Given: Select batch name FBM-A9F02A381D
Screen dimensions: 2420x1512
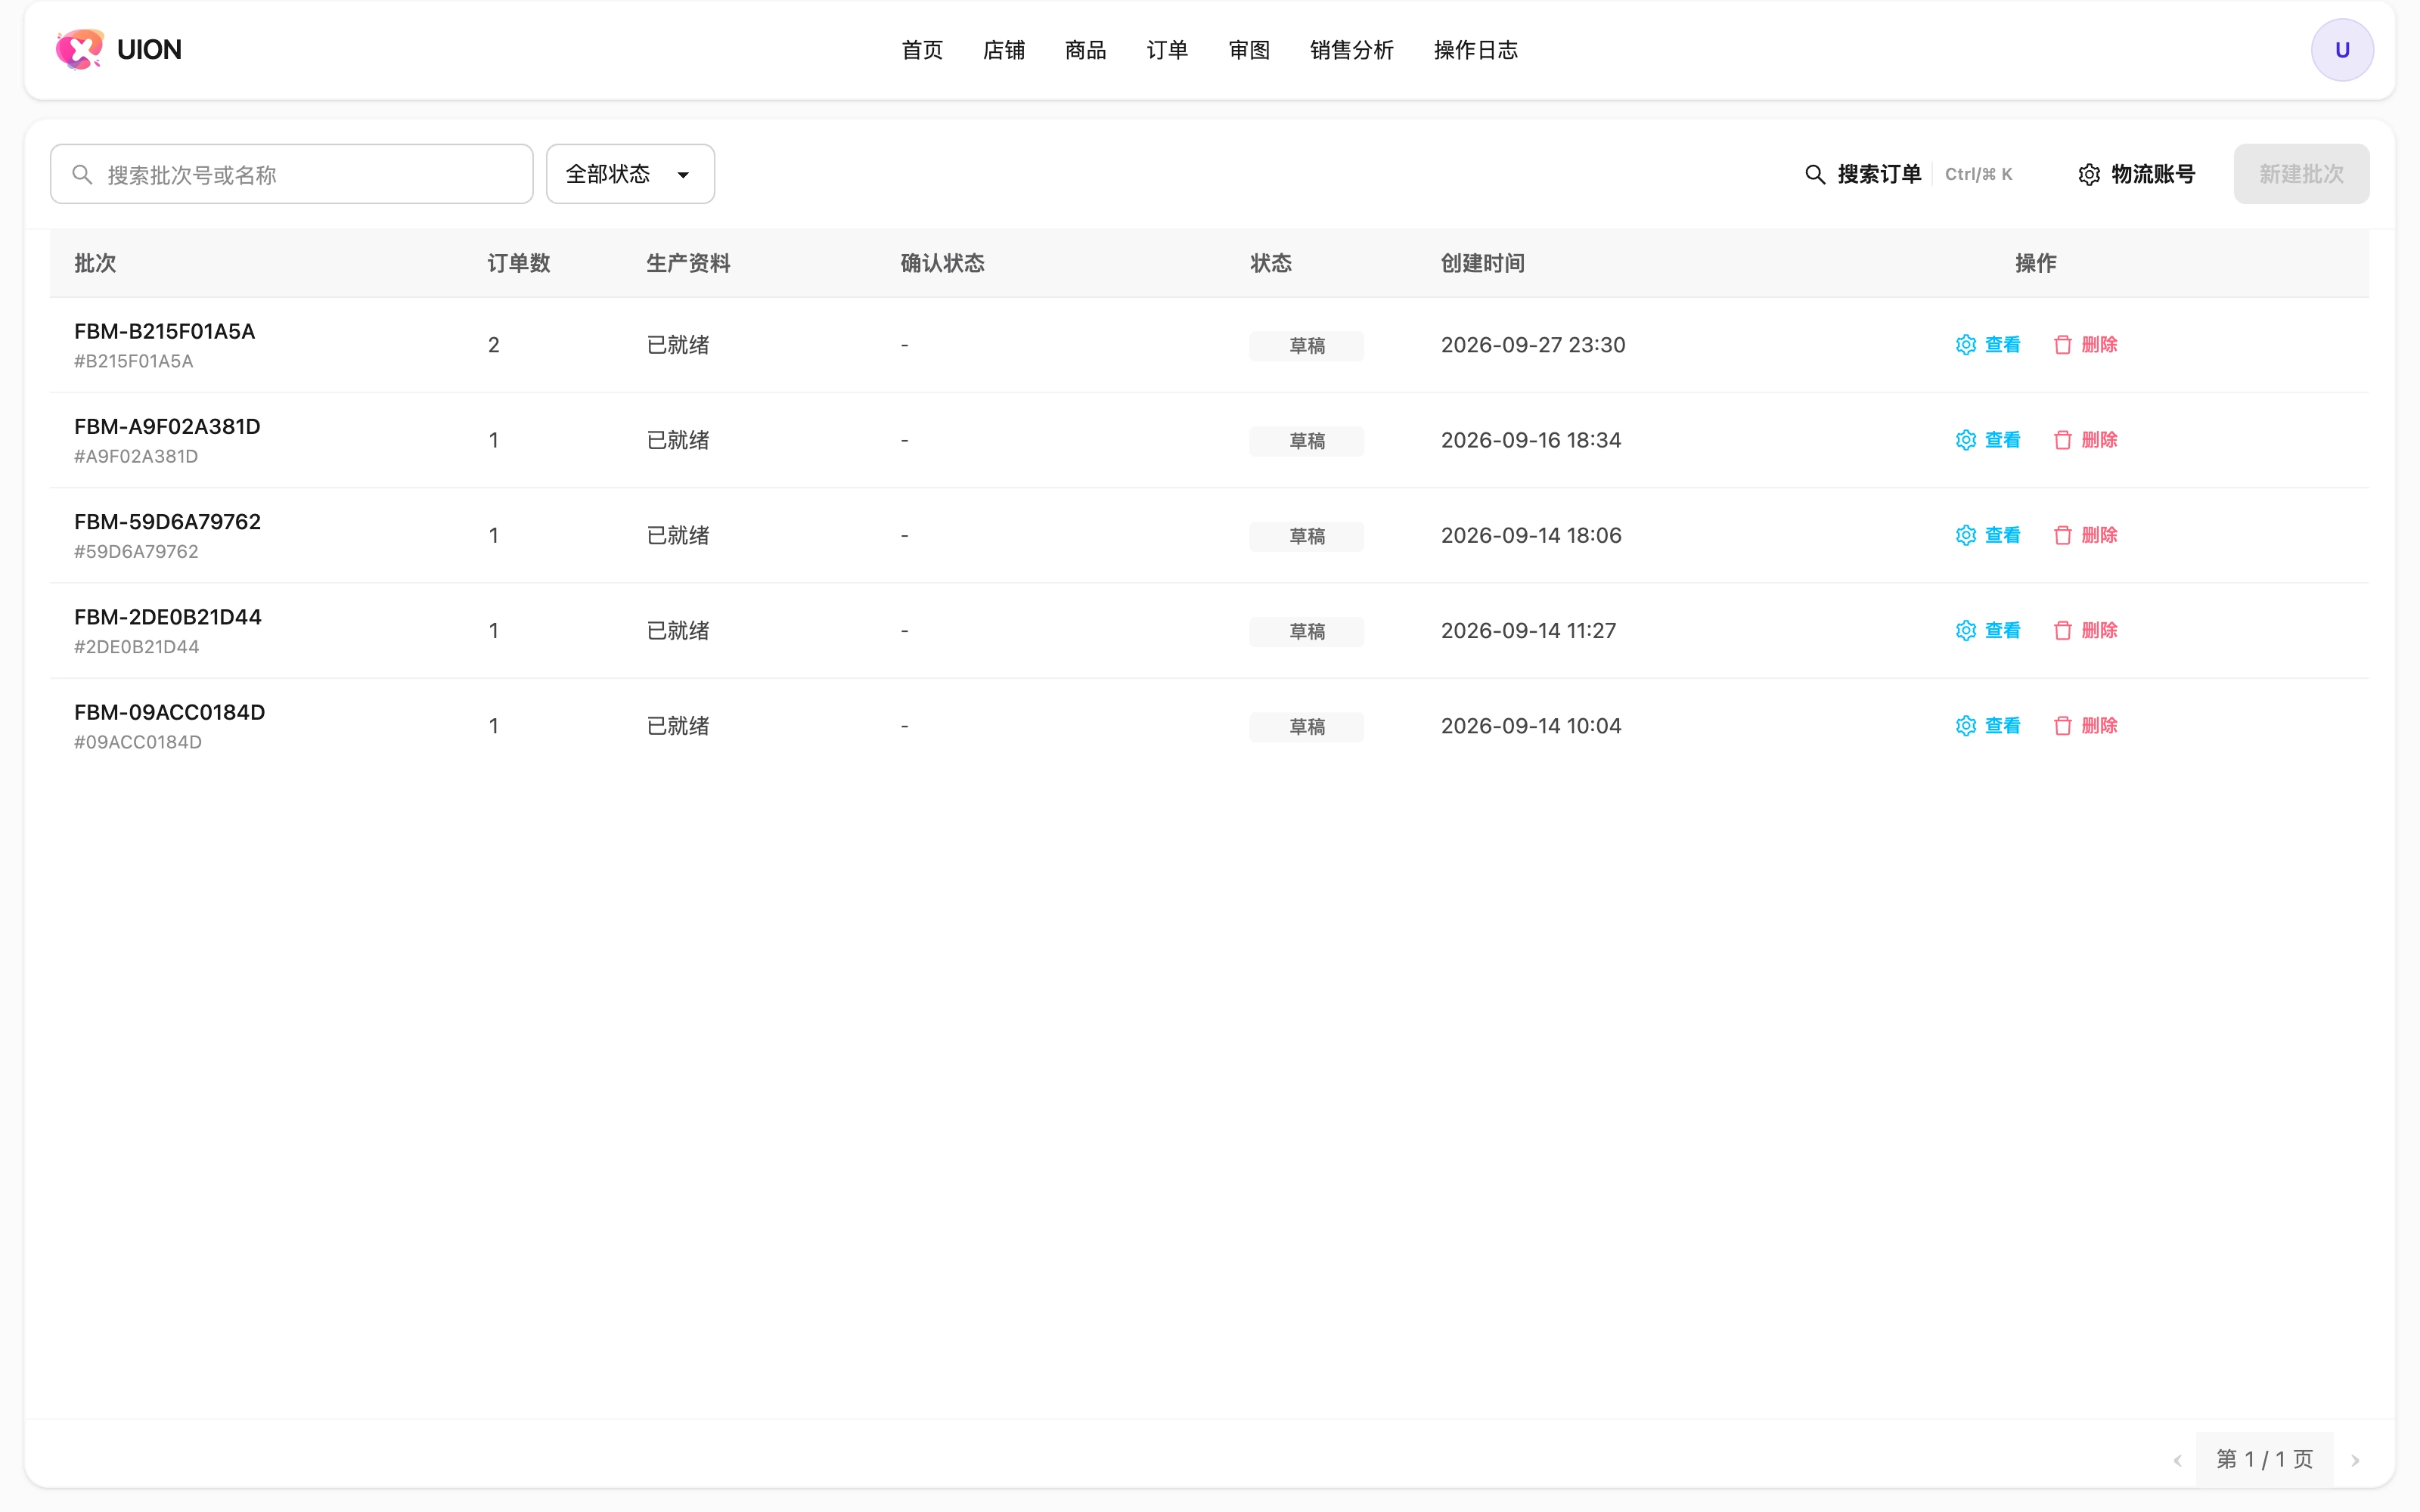Looking at the screenshot, I should coord(167,427).
